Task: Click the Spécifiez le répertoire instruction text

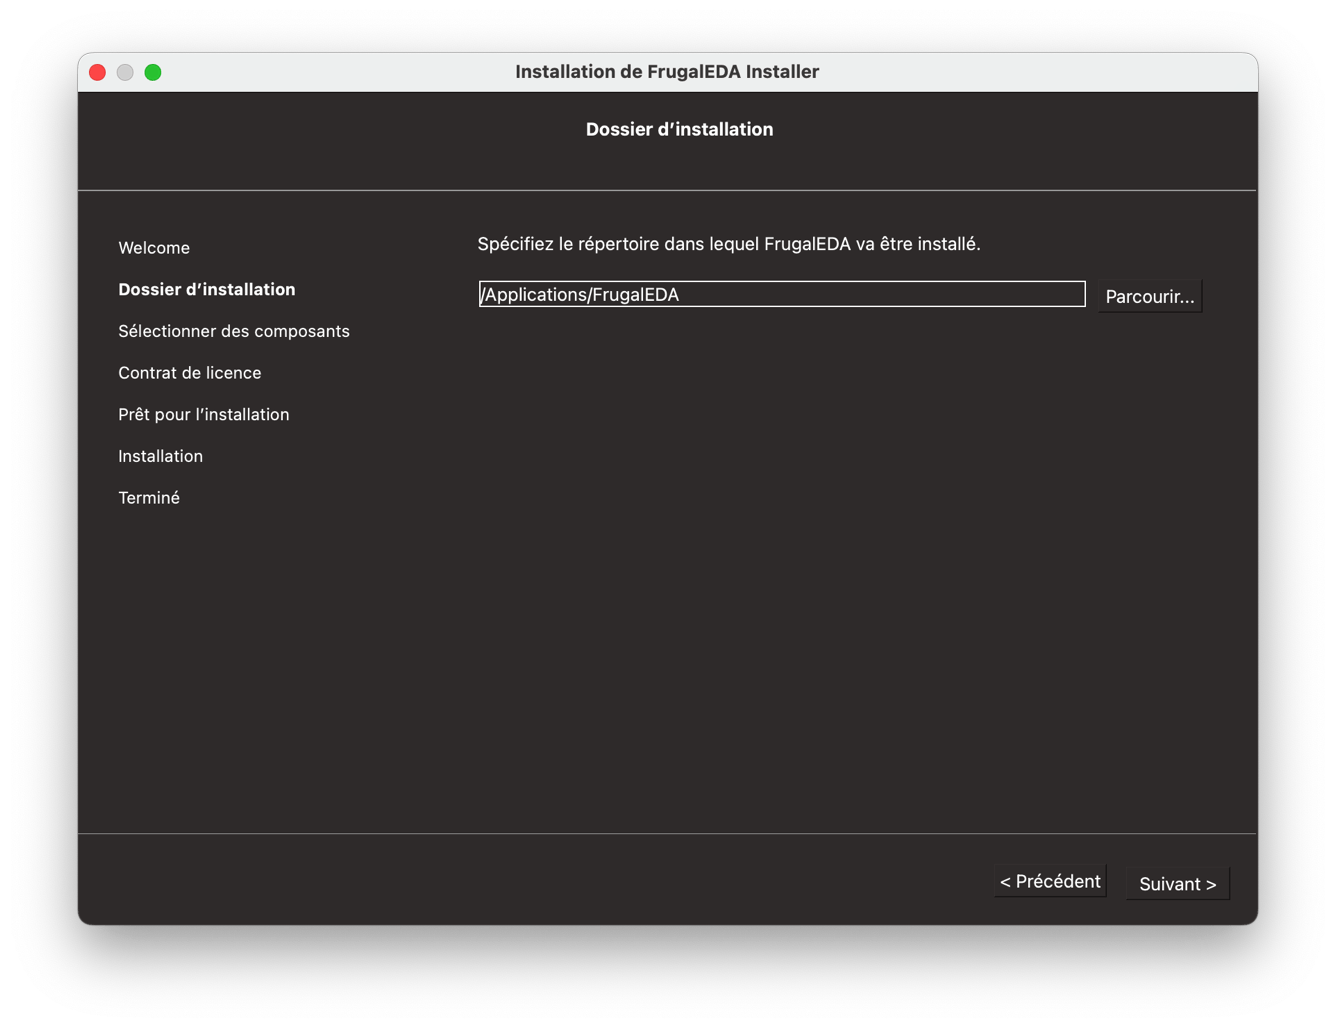Action: click(729, 244)
